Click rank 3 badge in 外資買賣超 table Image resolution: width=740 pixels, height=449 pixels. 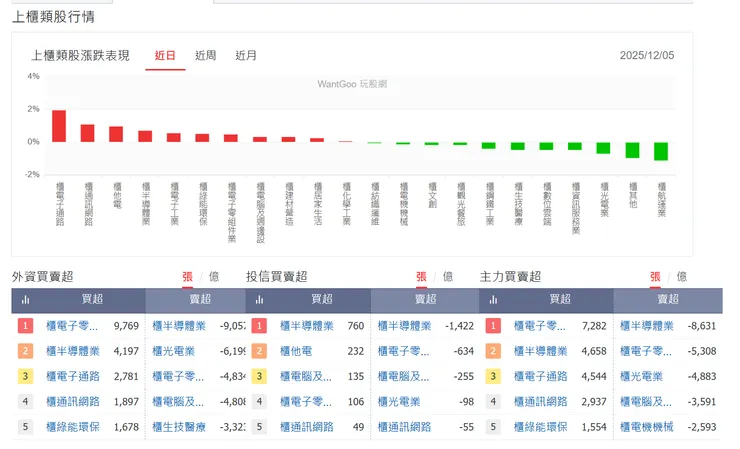point(25,376)
